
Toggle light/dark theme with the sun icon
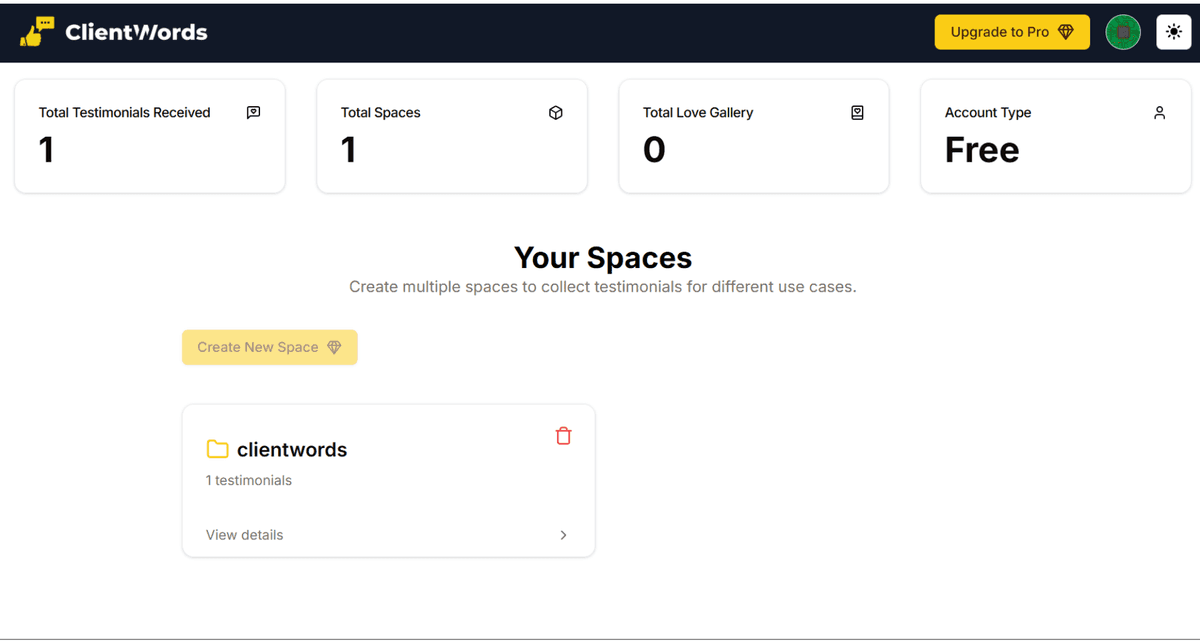click(1173, 31)
